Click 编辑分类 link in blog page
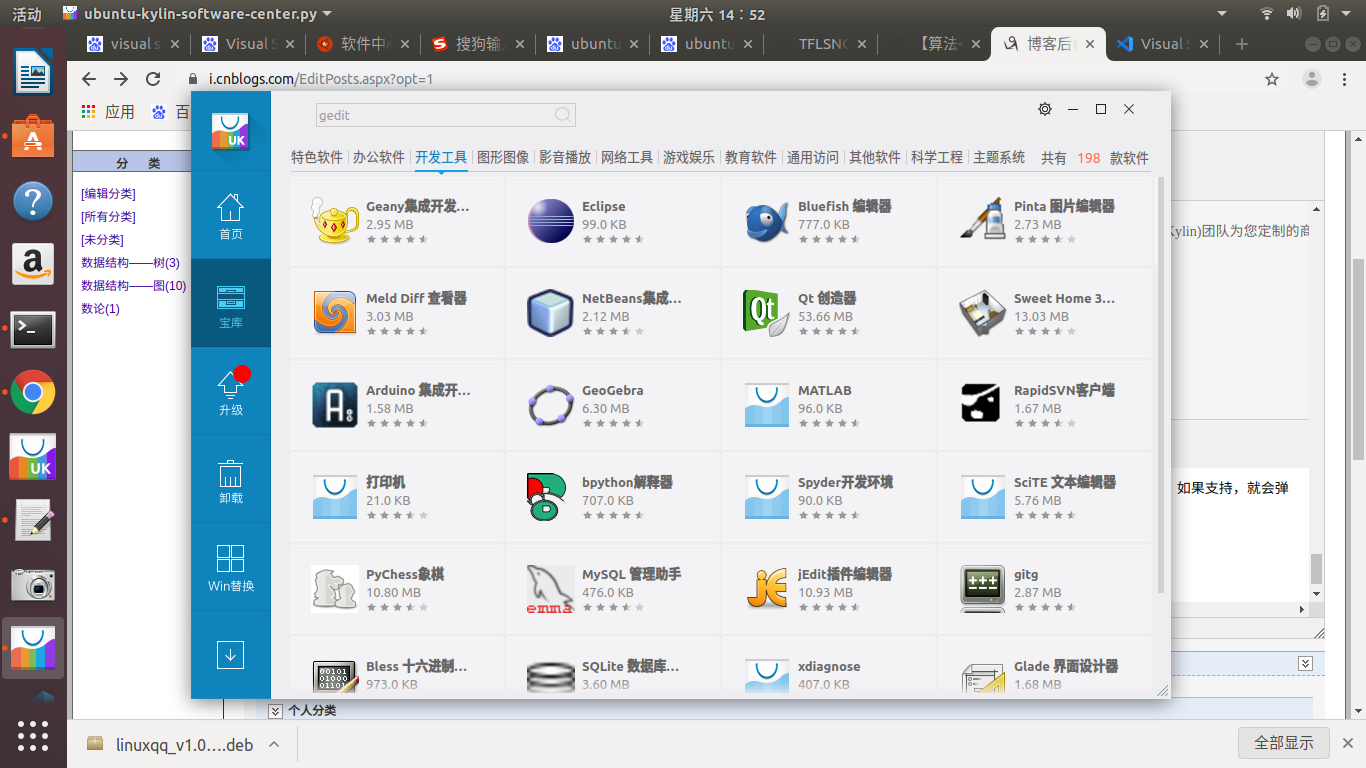Screen dimensions: 1366x768 click(x=108, y=194)
